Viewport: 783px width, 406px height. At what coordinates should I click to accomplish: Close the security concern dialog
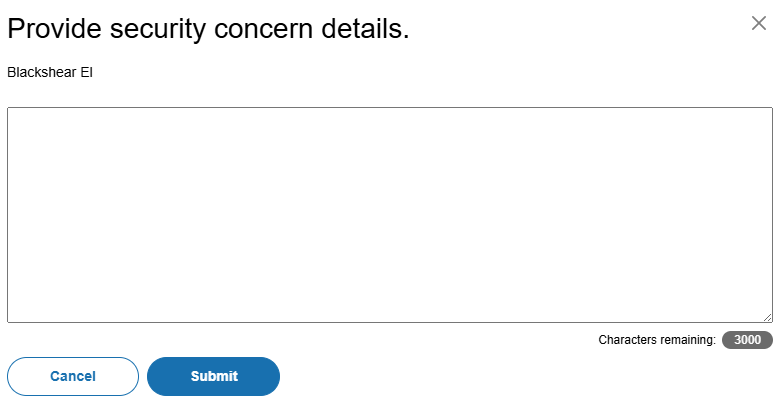[758, 24]
